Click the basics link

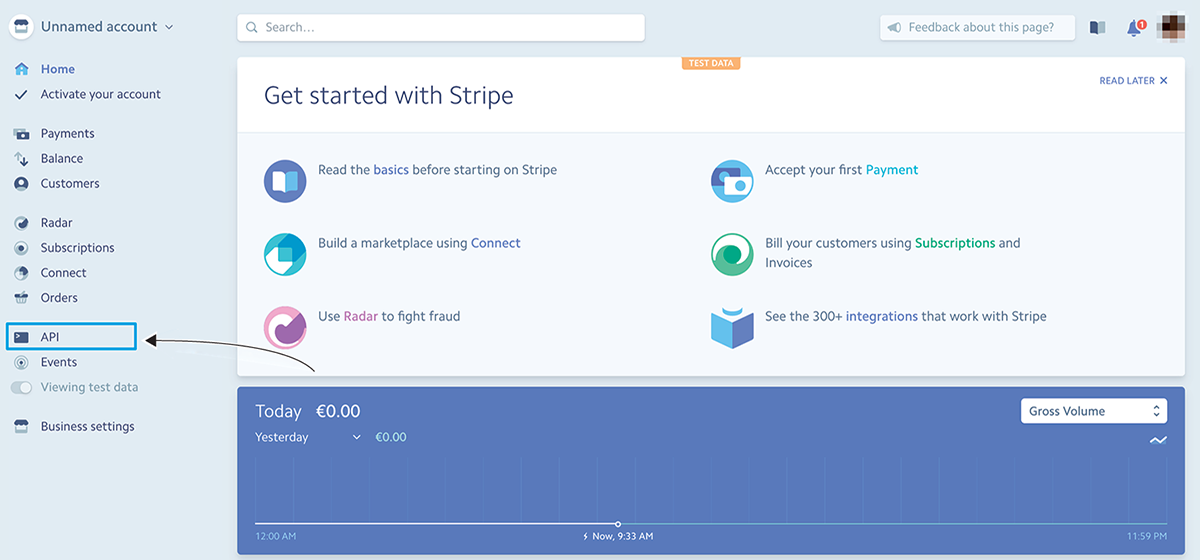tap(391, 170)
